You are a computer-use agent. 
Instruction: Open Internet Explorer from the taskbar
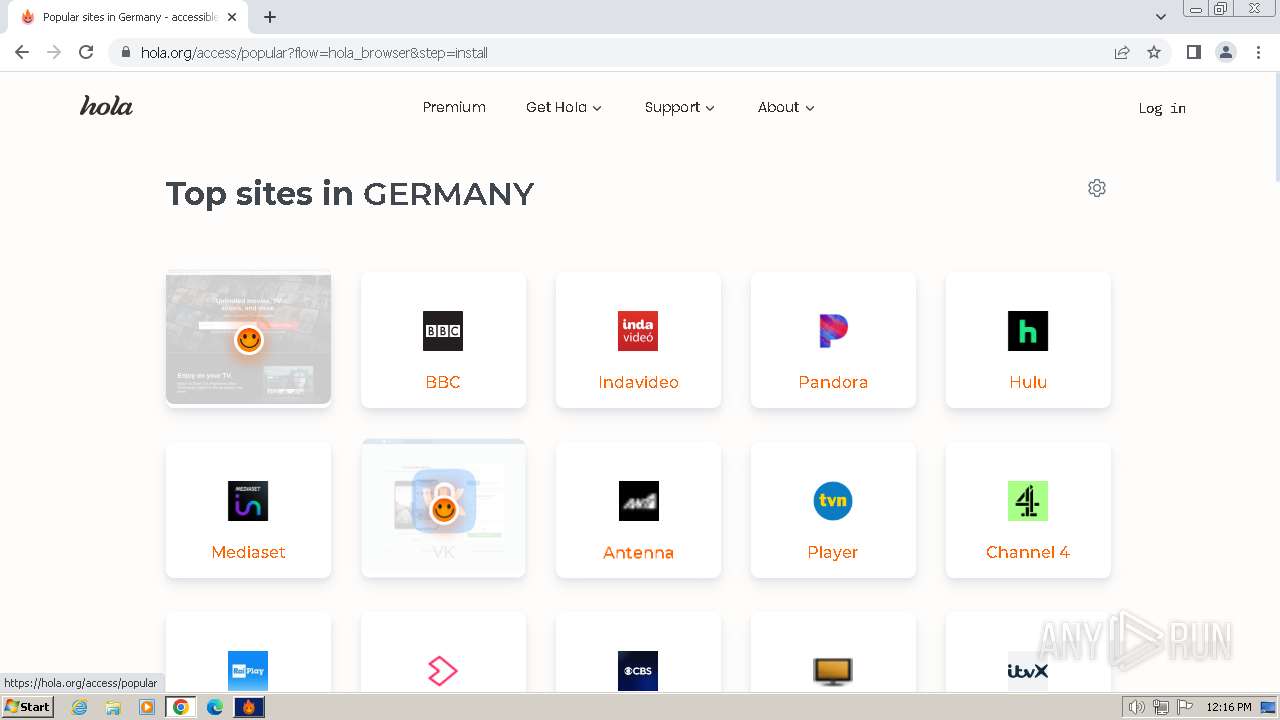79,707
